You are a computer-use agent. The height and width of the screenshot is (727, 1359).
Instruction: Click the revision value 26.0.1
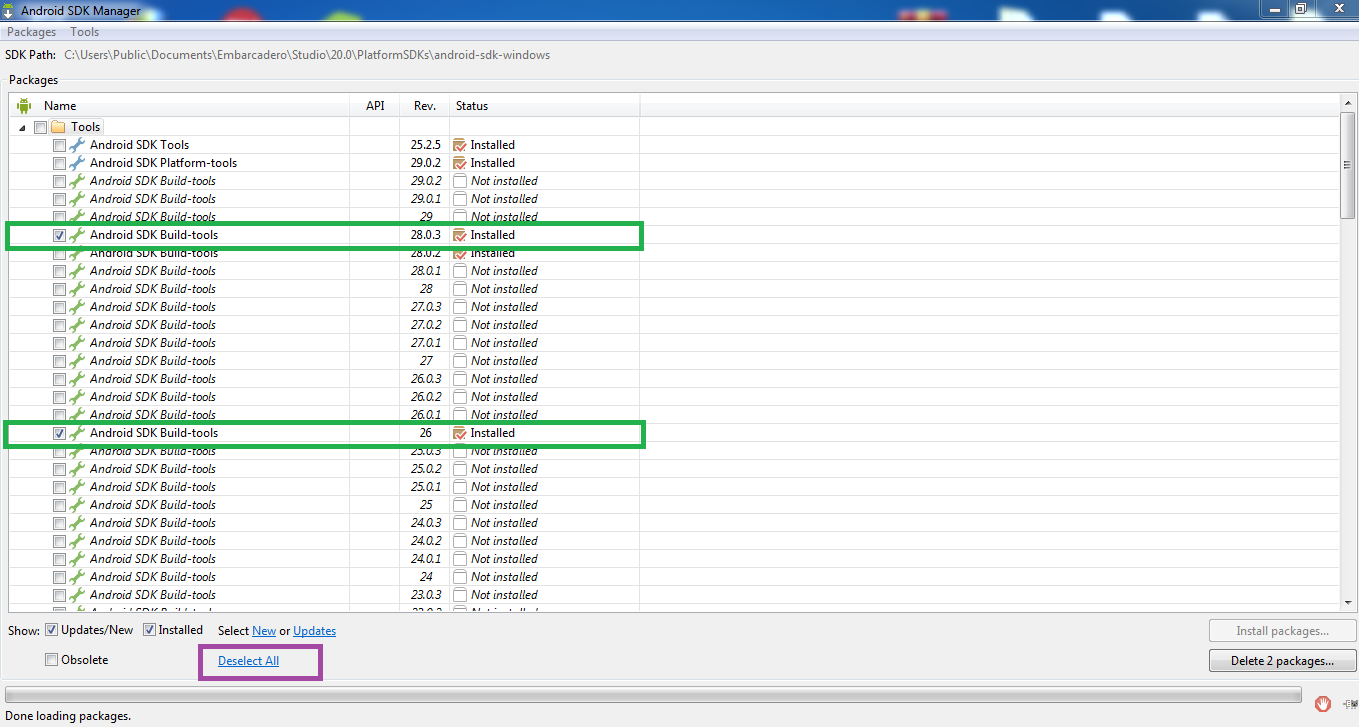(x=426, y=415)
